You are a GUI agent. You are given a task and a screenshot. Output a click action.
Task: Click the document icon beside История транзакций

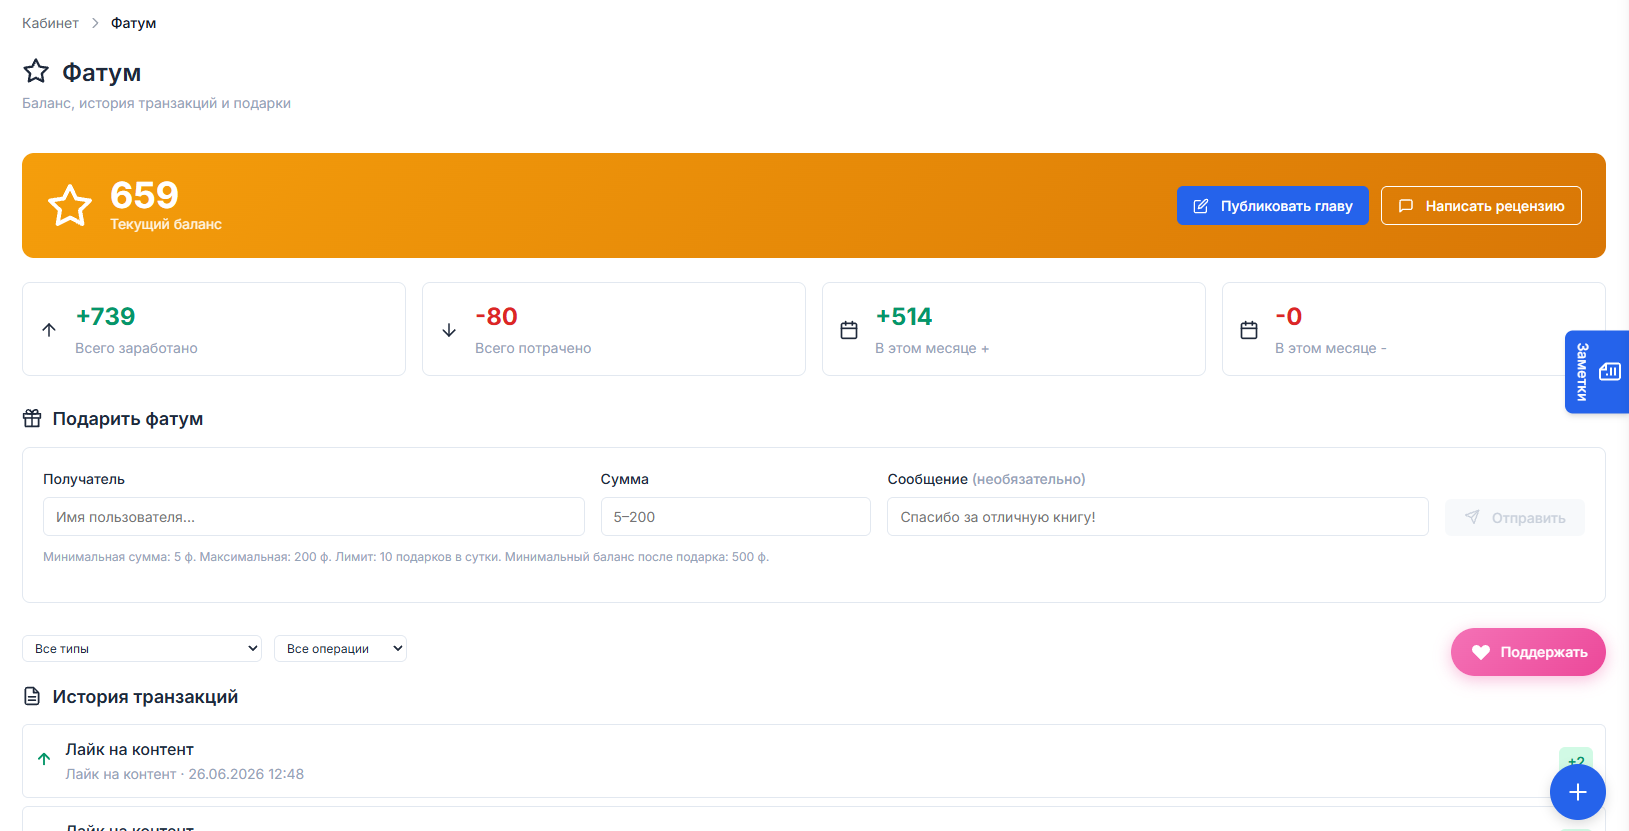click(x=32, y=696)
